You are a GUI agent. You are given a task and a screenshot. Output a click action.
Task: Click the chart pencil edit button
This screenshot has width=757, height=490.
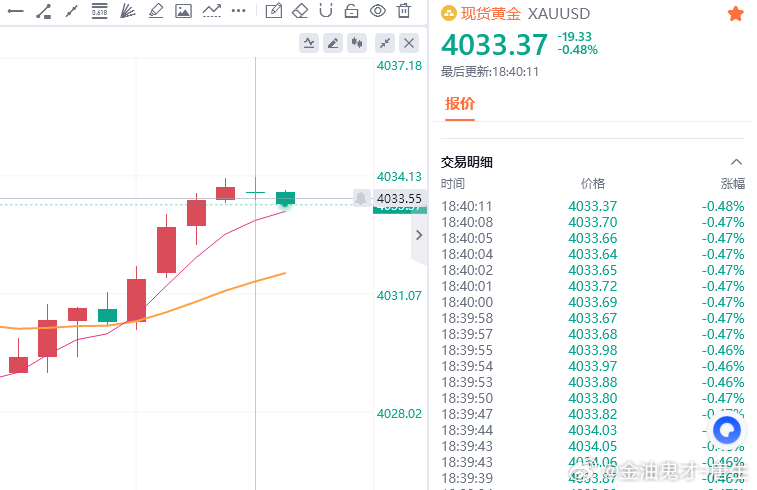pos(333,43)
